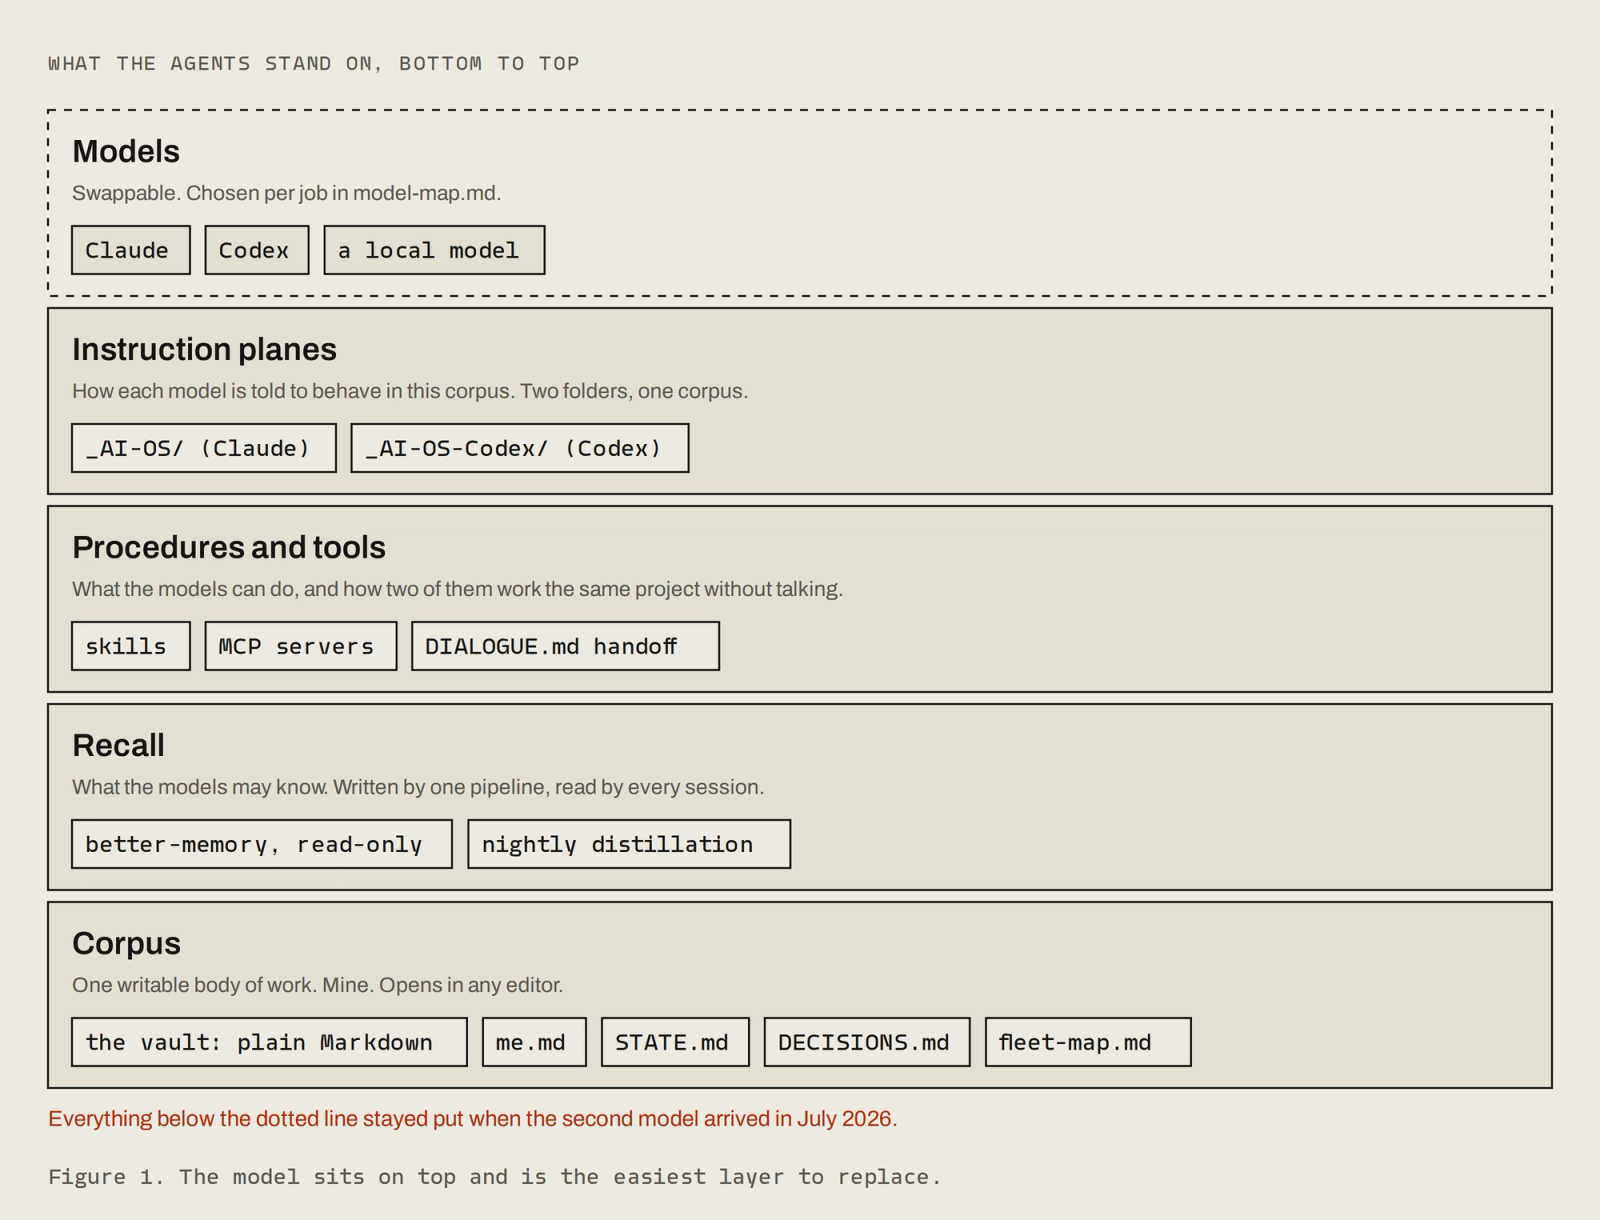Screen dimensions: 1600x1220
Task: Click the 'Procedures and tools' heading
Action: 229,547
